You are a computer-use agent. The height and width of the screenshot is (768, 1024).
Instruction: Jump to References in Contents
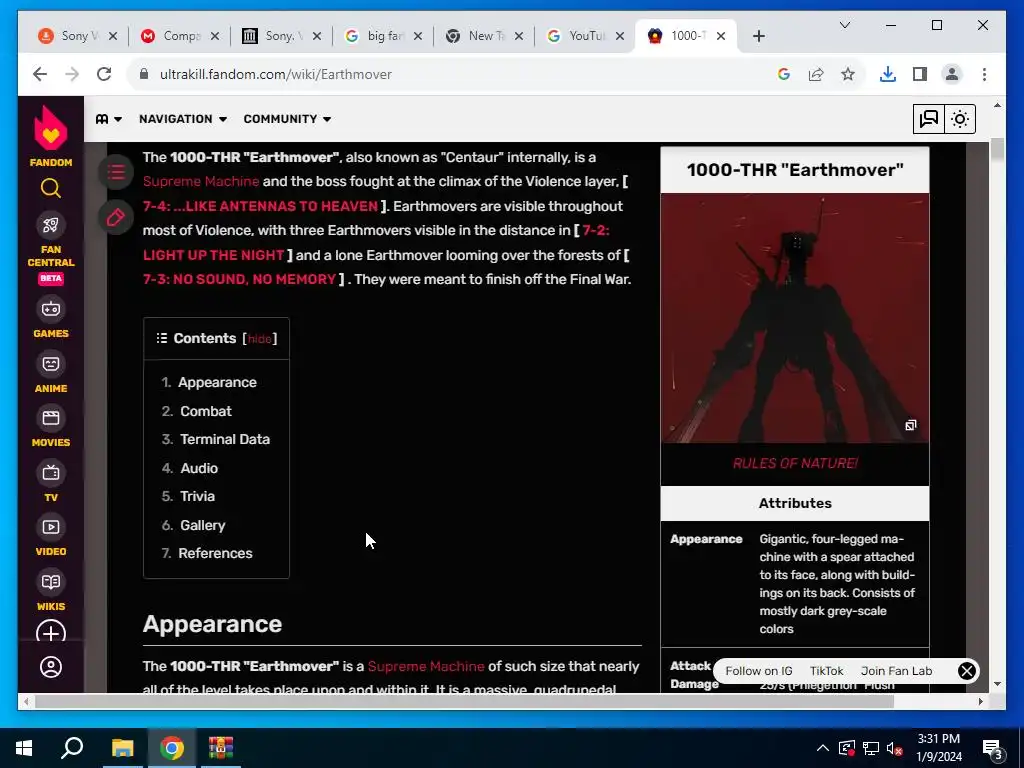click(215, 553)
